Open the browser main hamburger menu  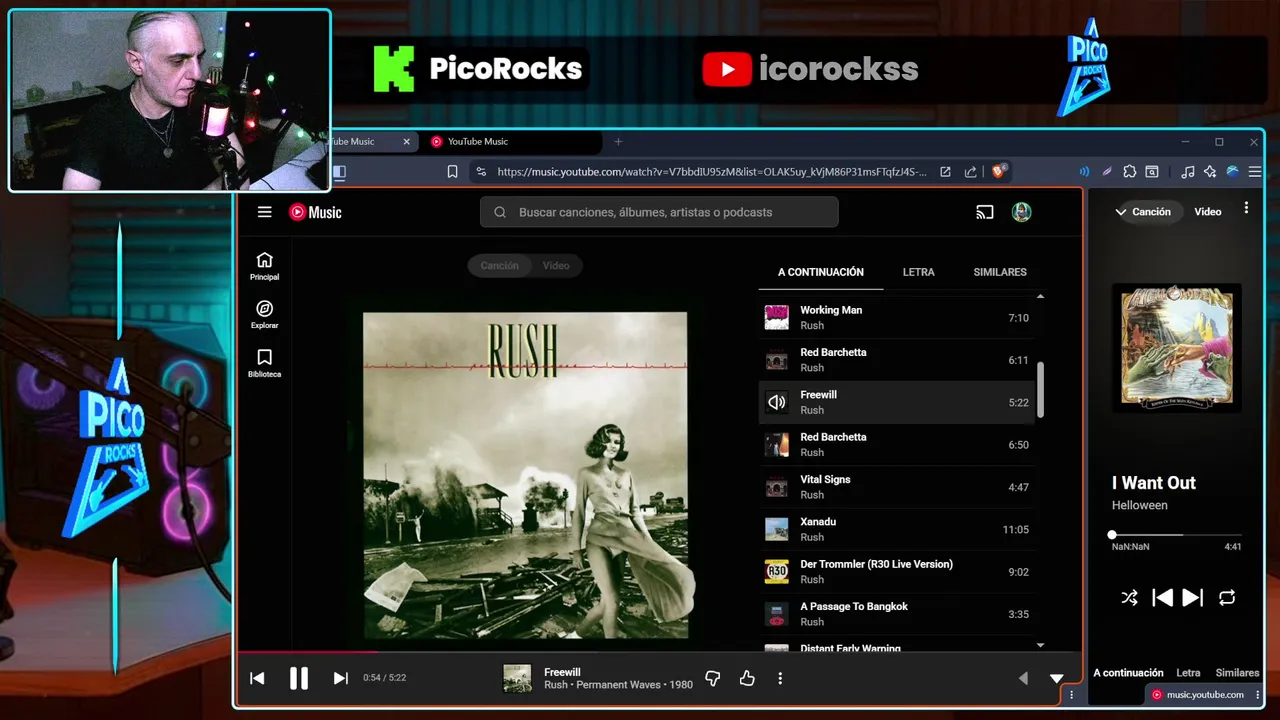(1255, 172)
